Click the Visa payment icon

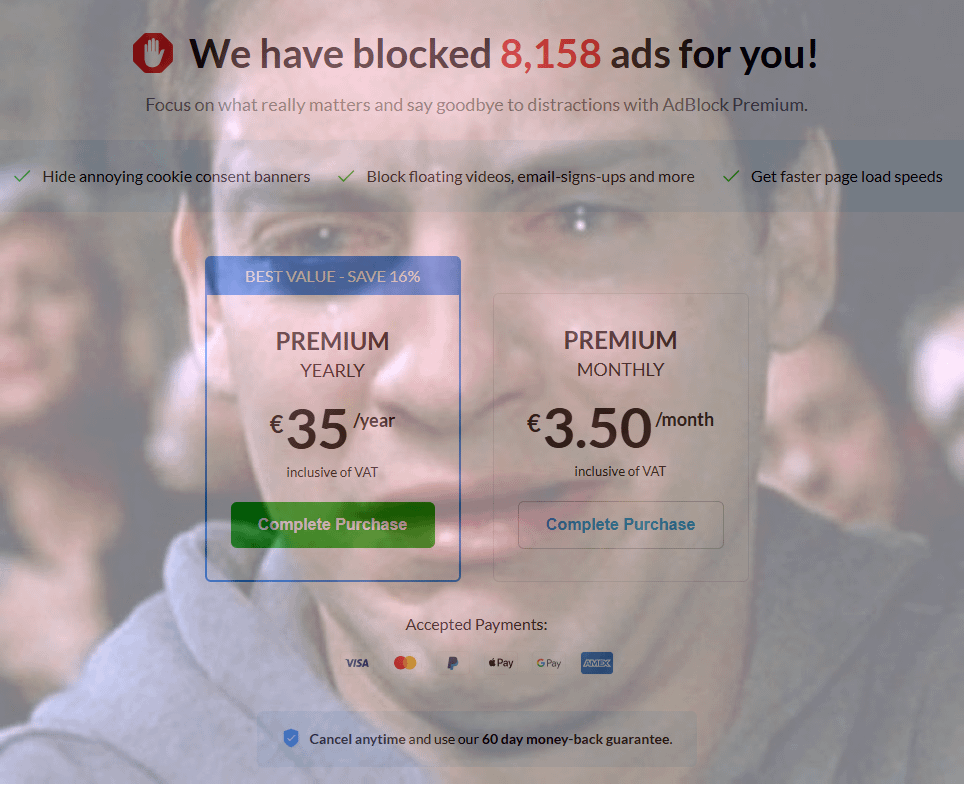point(357,663)
